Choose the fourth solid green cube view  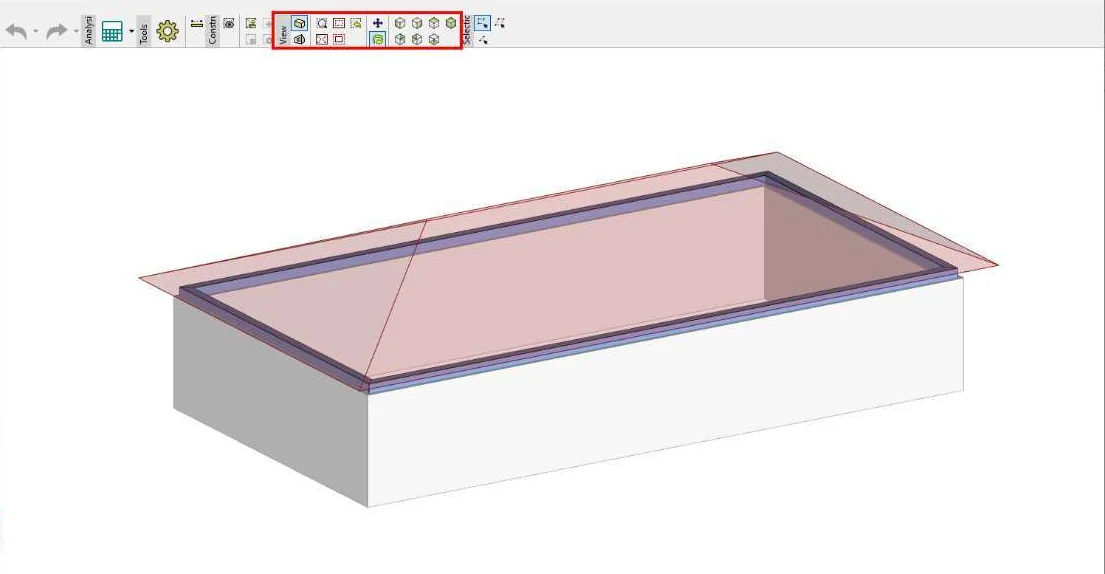(451, 23)
